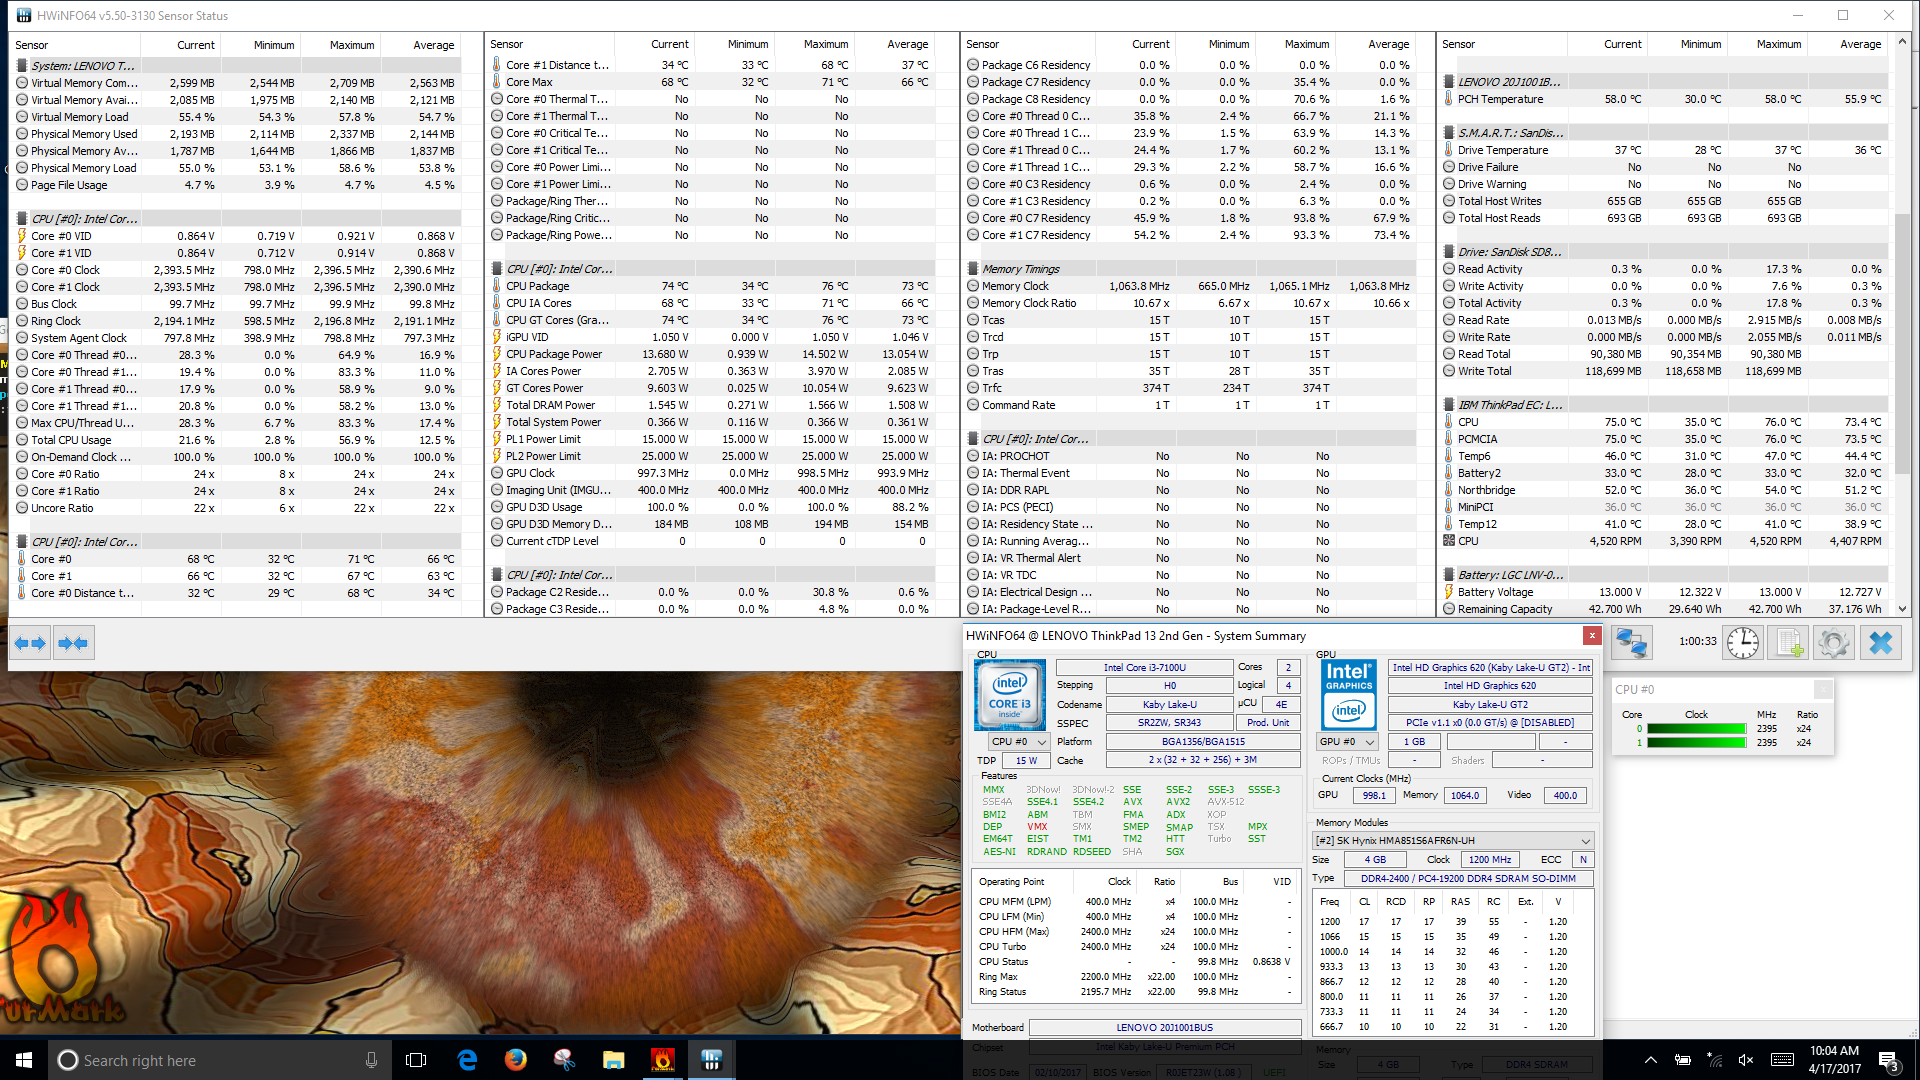The height and width of the screenshot is (1080, 1920).
Task: Click the logging sheet with plus icon
Action: (1788, 642)
